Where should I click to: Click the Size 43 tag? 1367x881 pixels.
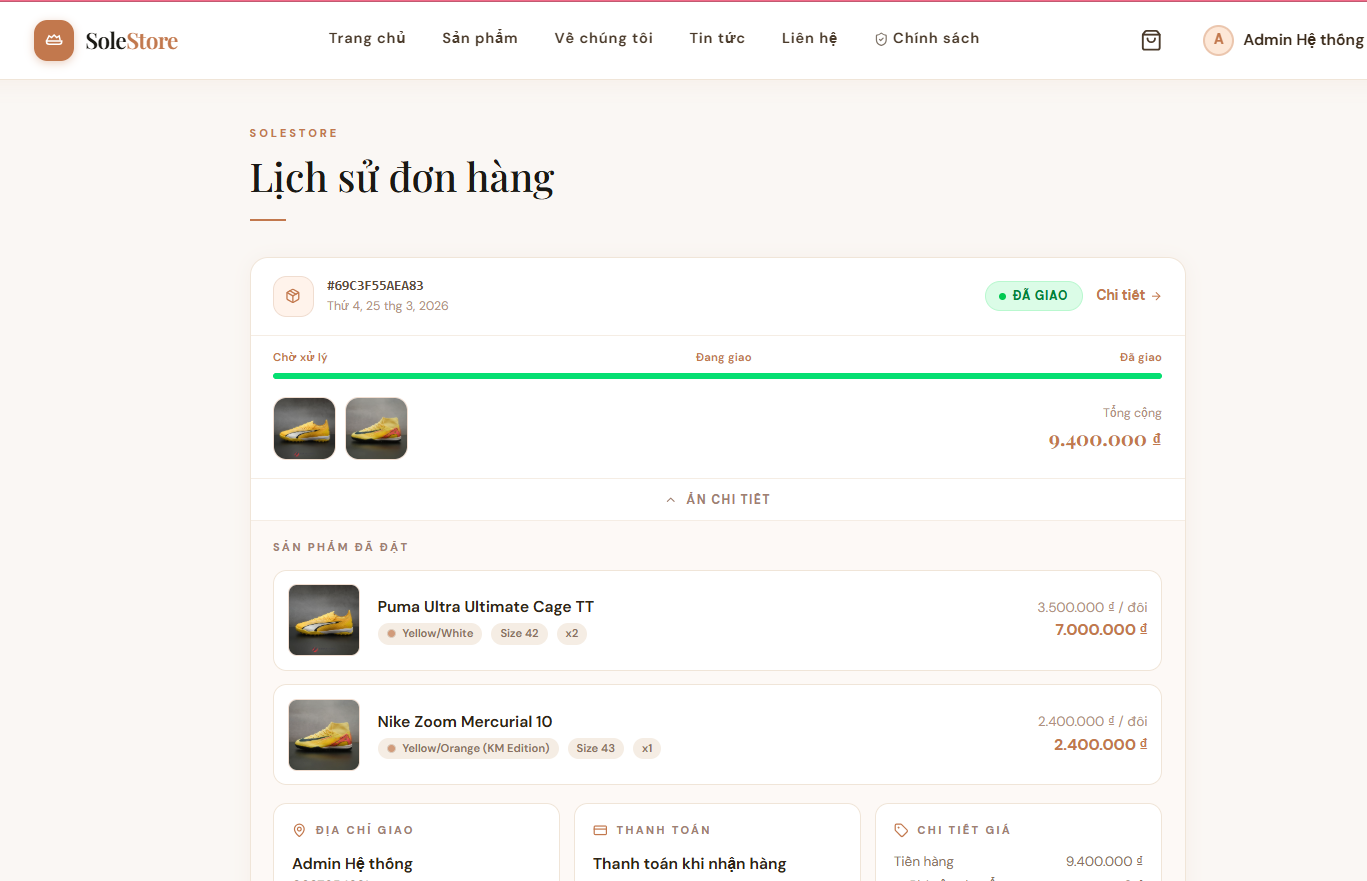click(x=596, y=748)
